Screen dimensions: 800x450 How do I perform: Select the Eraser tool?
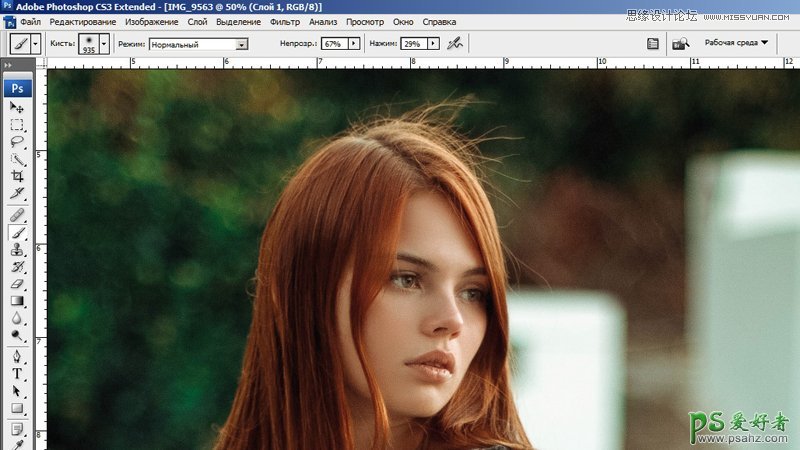17,284
